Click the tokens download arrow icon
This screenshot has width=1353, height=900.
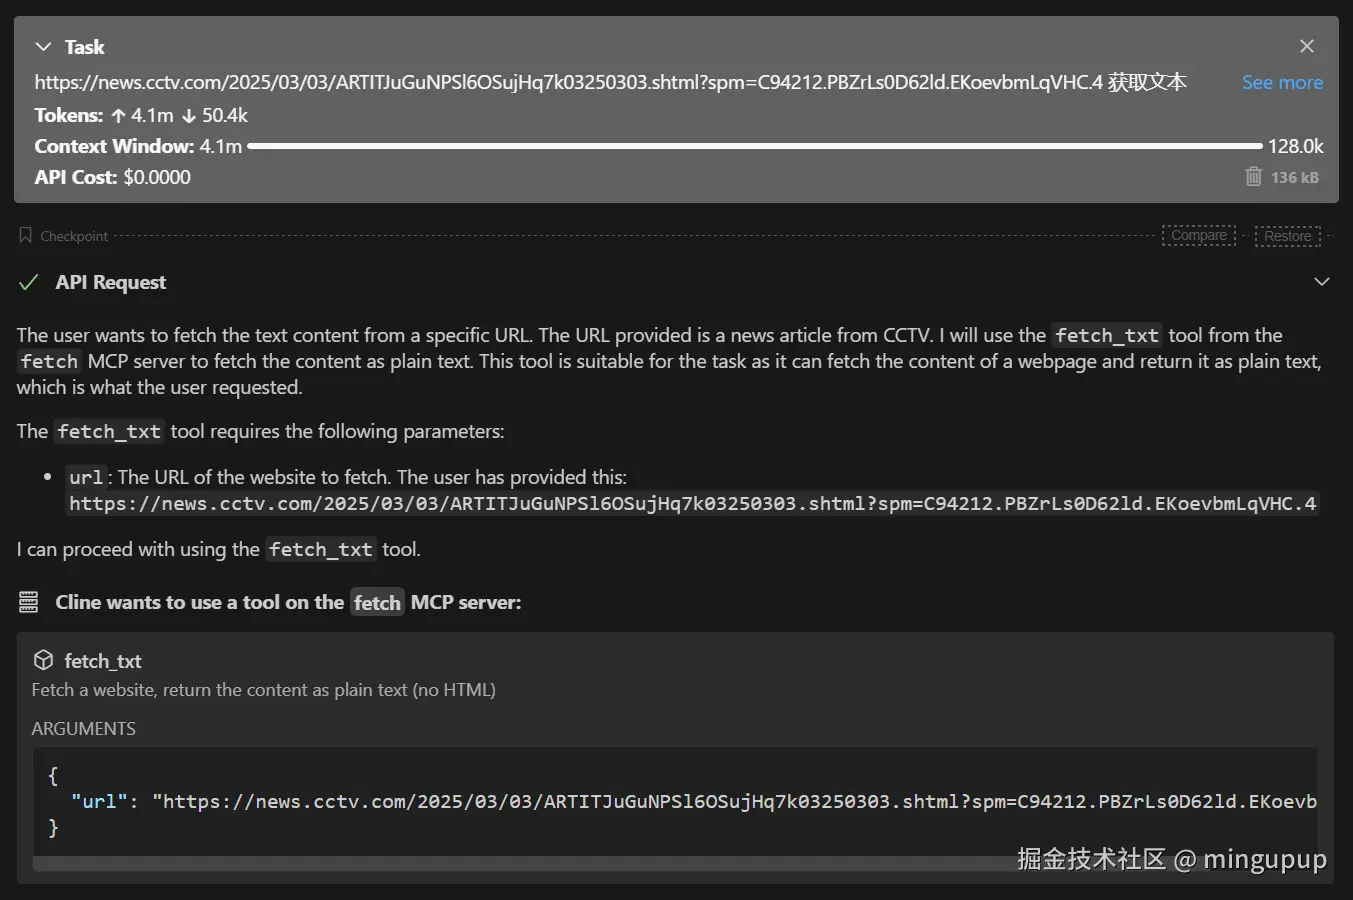click(189, 116)
